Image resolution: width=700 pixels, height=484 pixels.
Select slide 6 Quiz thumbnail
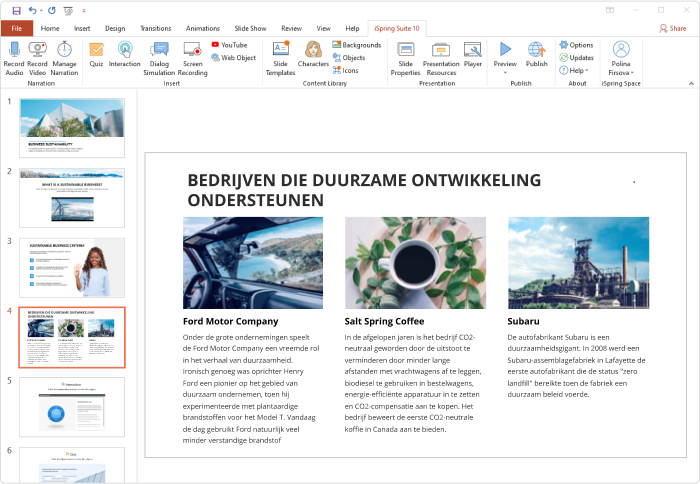point(72,465)
